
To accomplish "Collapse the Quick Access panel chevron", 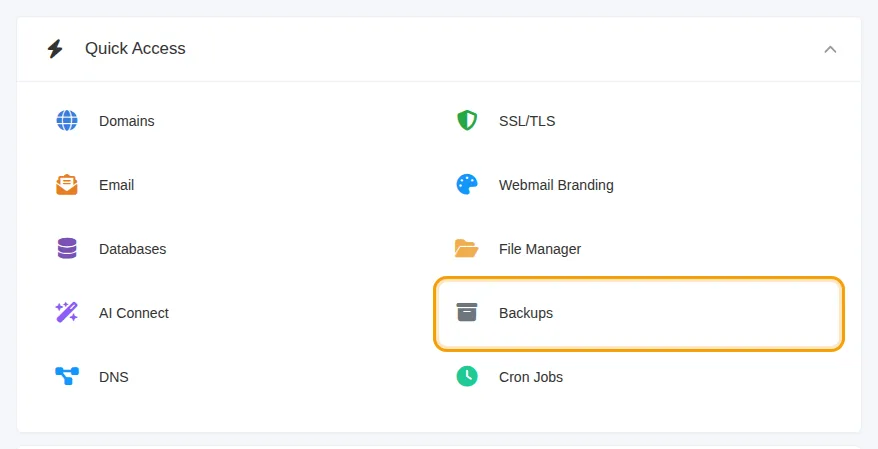I will click(830, 49).
